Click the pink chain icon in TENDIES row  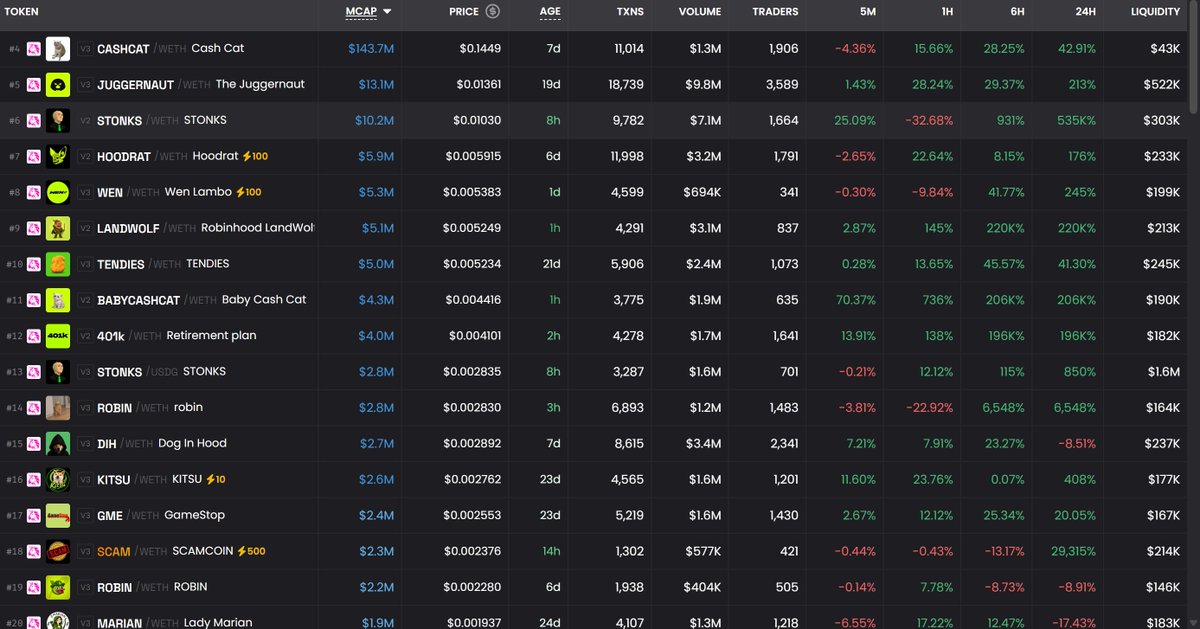pos(34,264)
